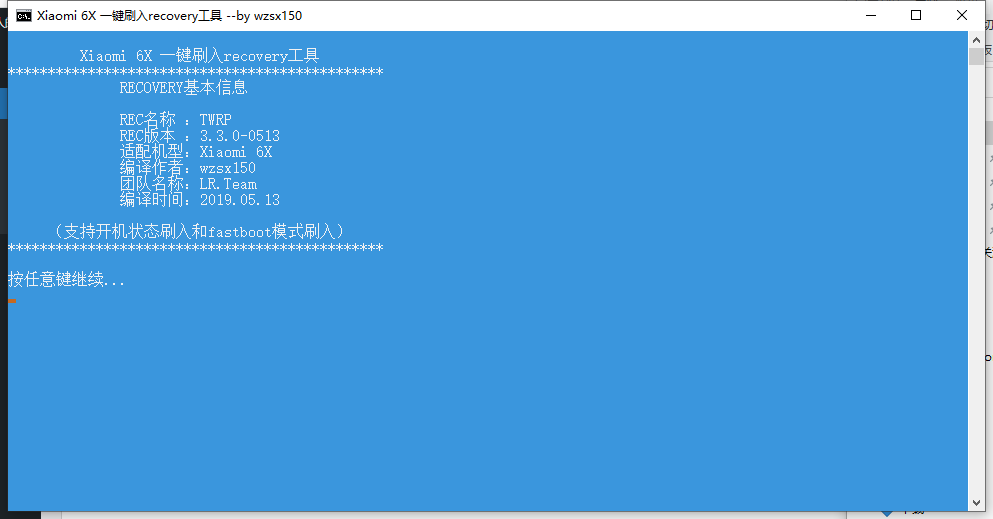Minimize the Xiaomi 6X recovery tool window
993x519 pixels.
click(x=871, y=15)
